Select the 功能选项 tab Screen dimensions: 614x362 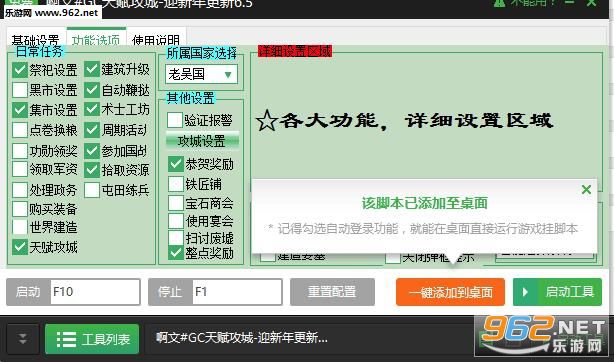[x=96, y=38]
